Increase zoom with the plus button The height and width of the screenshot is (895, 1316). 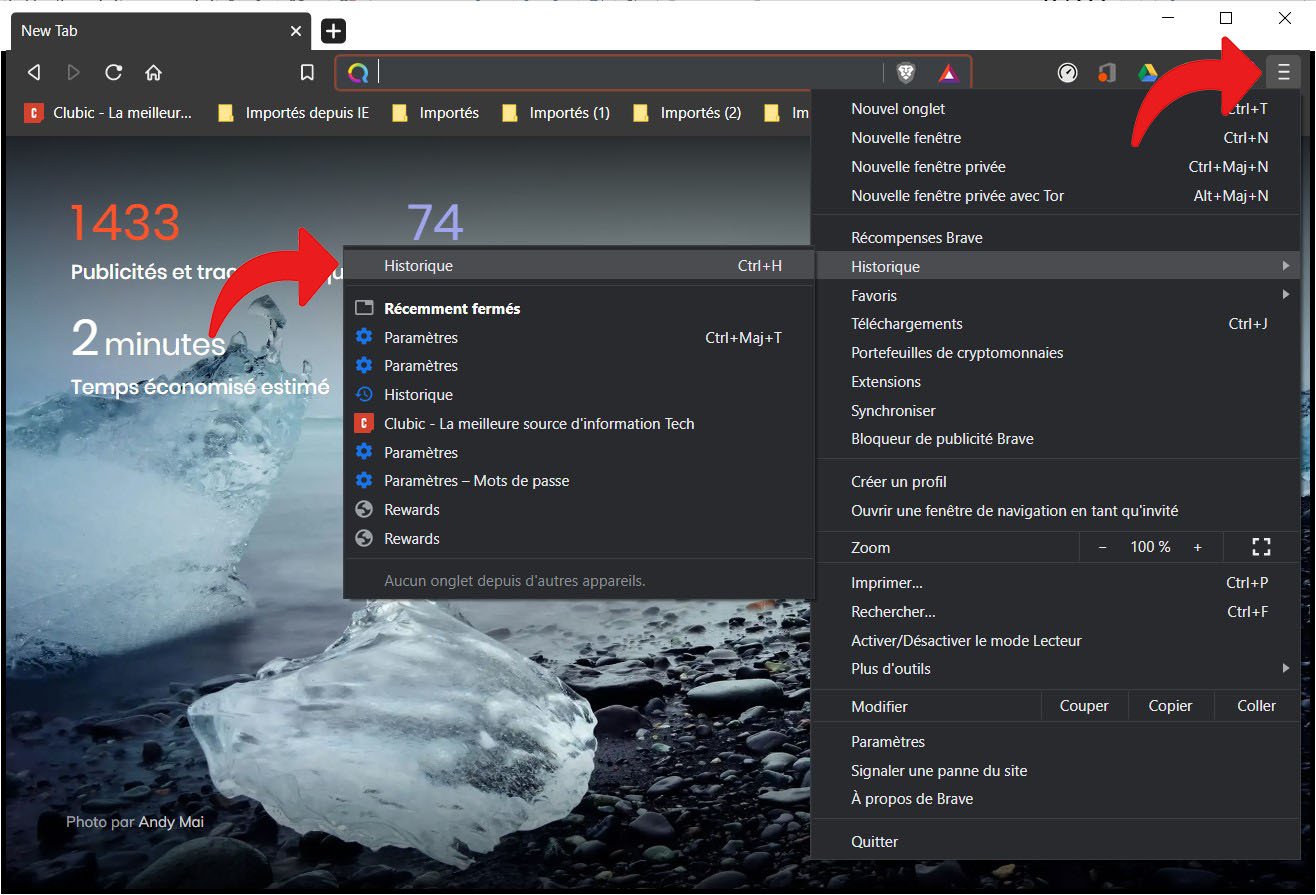[1197, 547]
